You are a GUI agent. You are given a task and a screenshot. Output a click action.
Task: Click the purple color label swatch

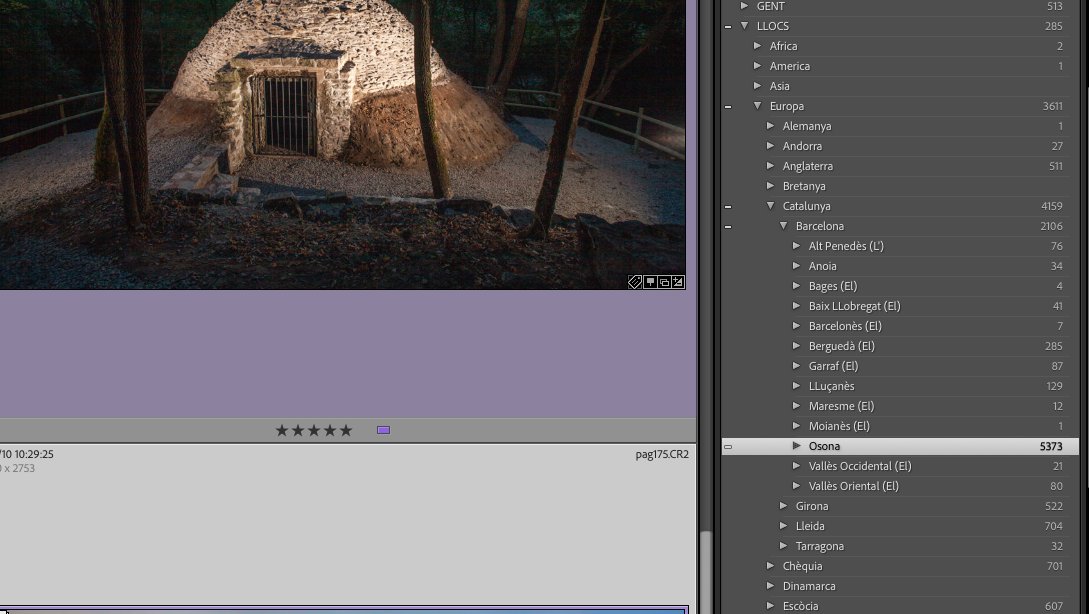(x=383, y=431)
